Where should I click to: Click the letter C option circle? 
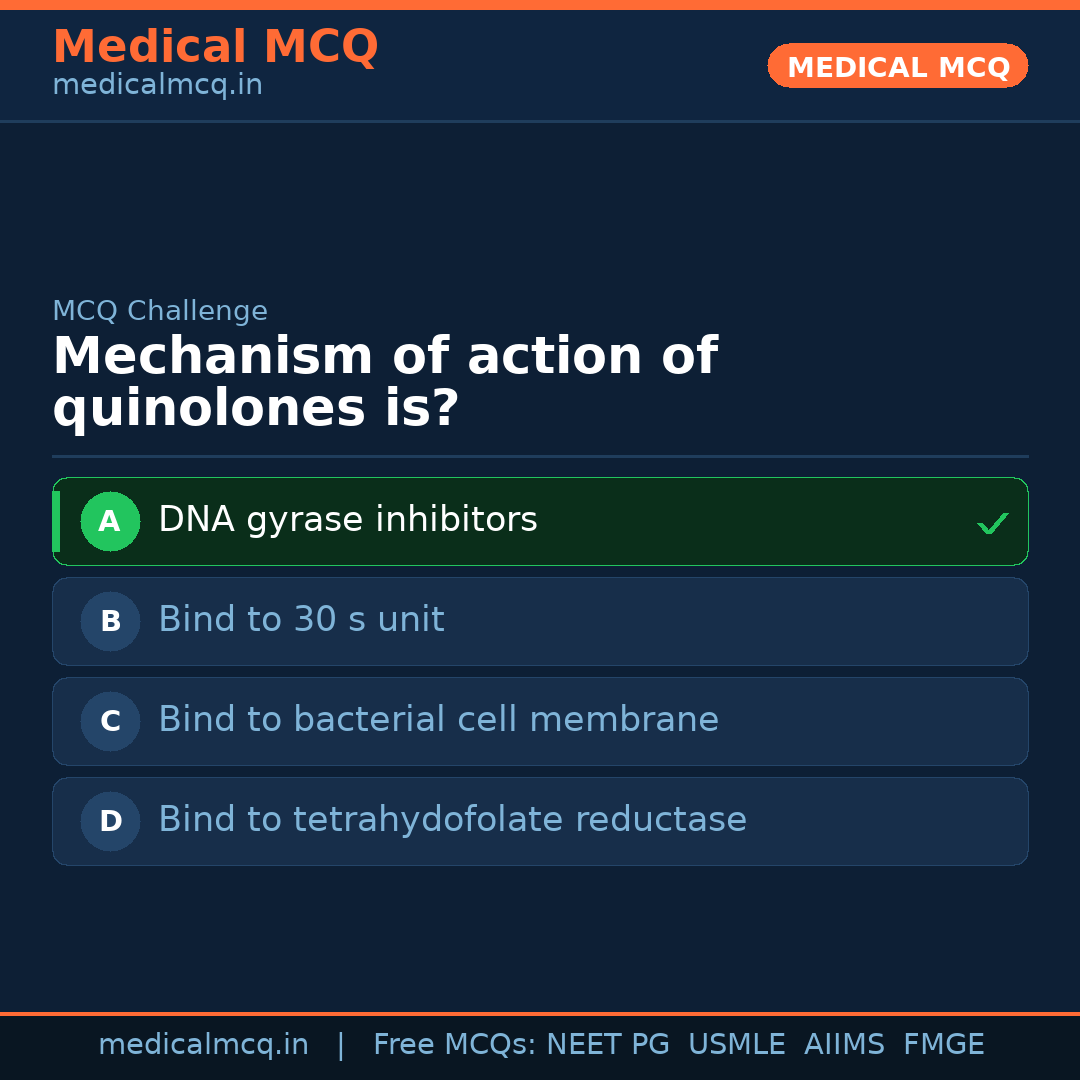pyautogui.click(x=110, y=721)
